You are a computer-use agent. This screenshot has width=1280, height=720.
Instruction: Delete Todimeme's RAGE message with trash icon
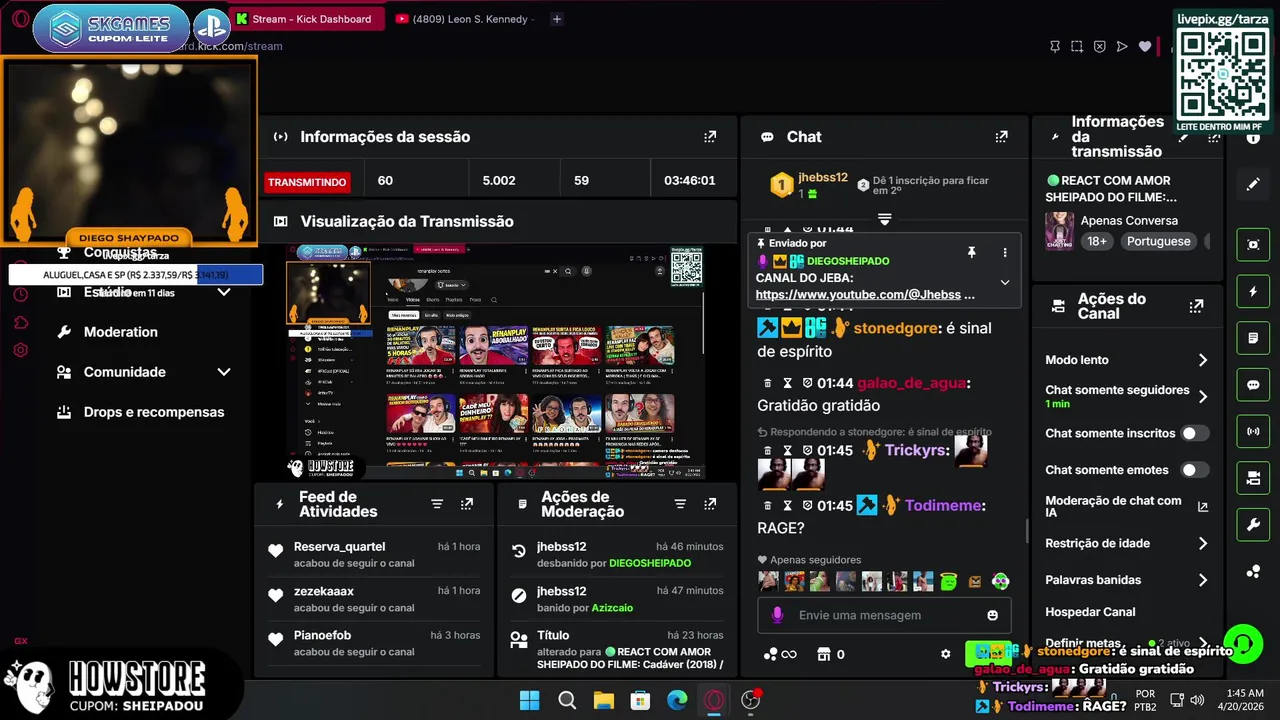(768, 506)
